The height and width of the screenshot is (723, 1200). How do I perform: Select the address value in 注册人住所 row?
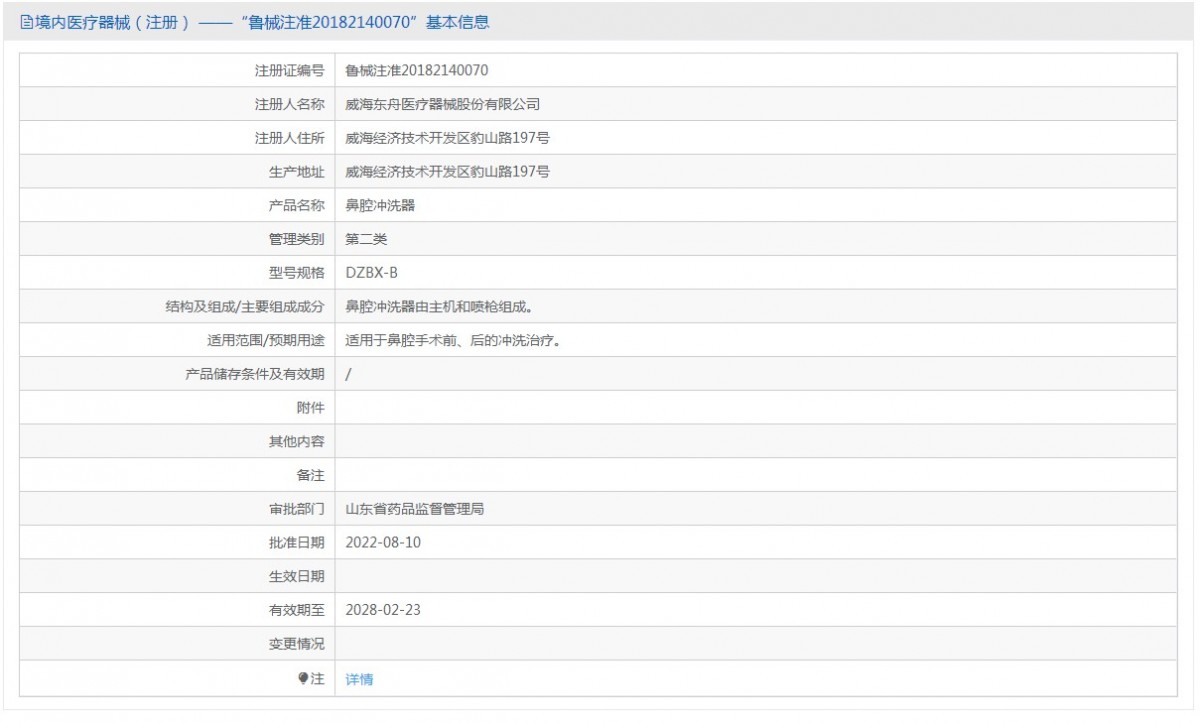(447, 138)
